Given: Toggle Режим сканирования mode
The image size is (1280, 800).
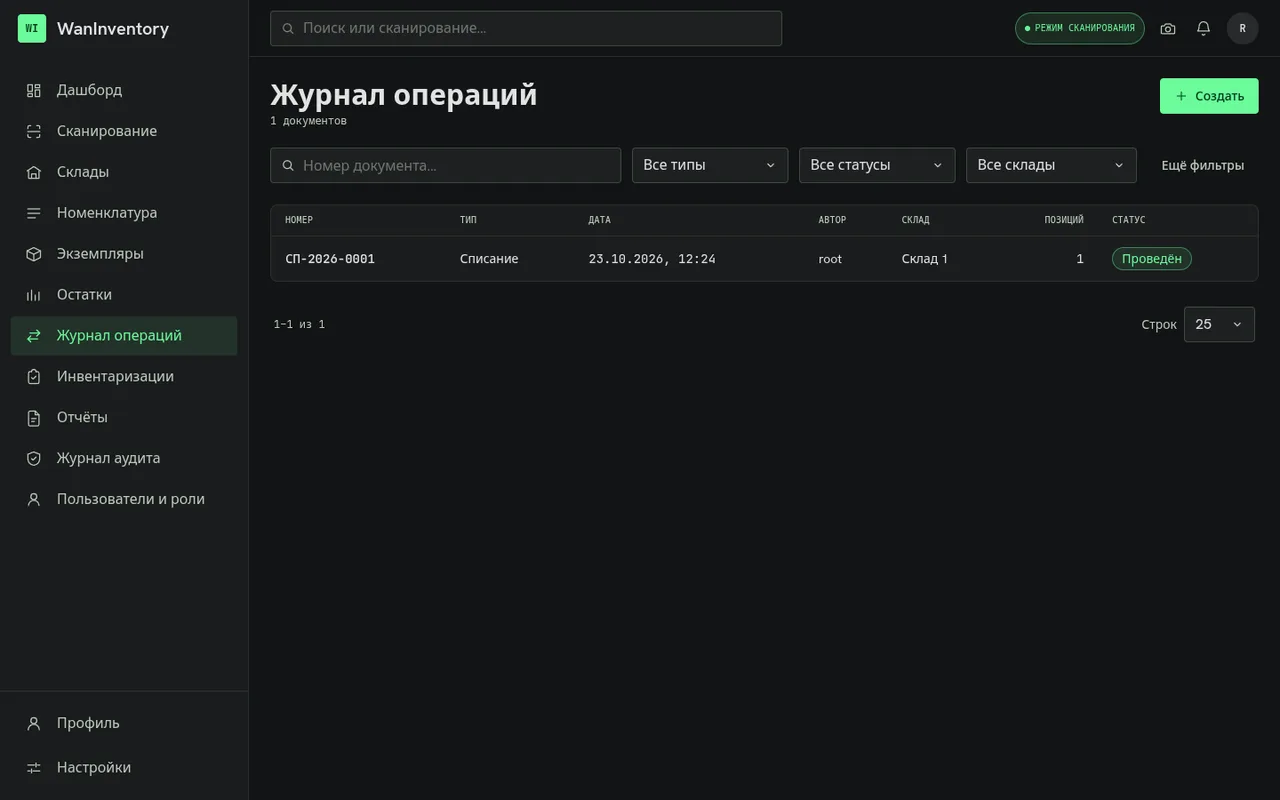Looking at the screenshot, I should pyautogui.click(x=1080, y=28).
